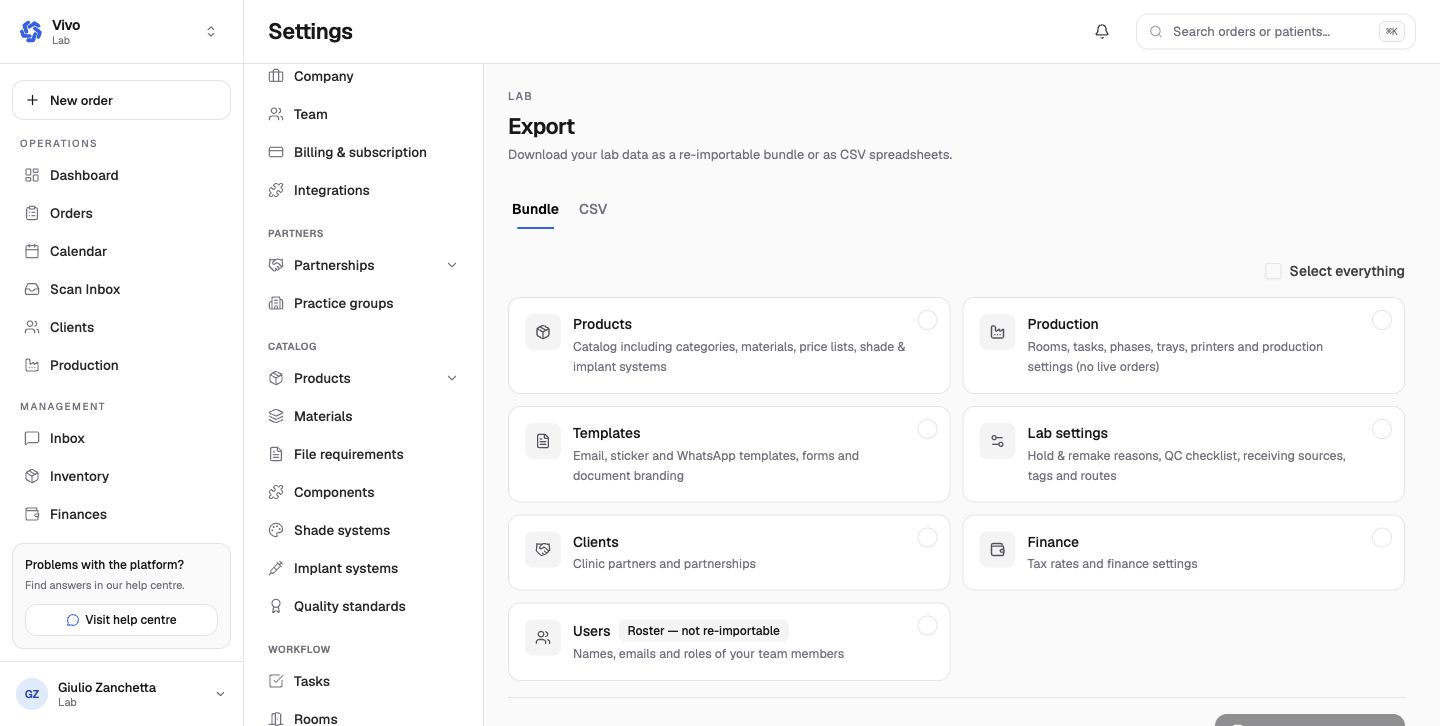
Task: Open Giulio Zanchetta account menu chevron
Action: (220, 694)
